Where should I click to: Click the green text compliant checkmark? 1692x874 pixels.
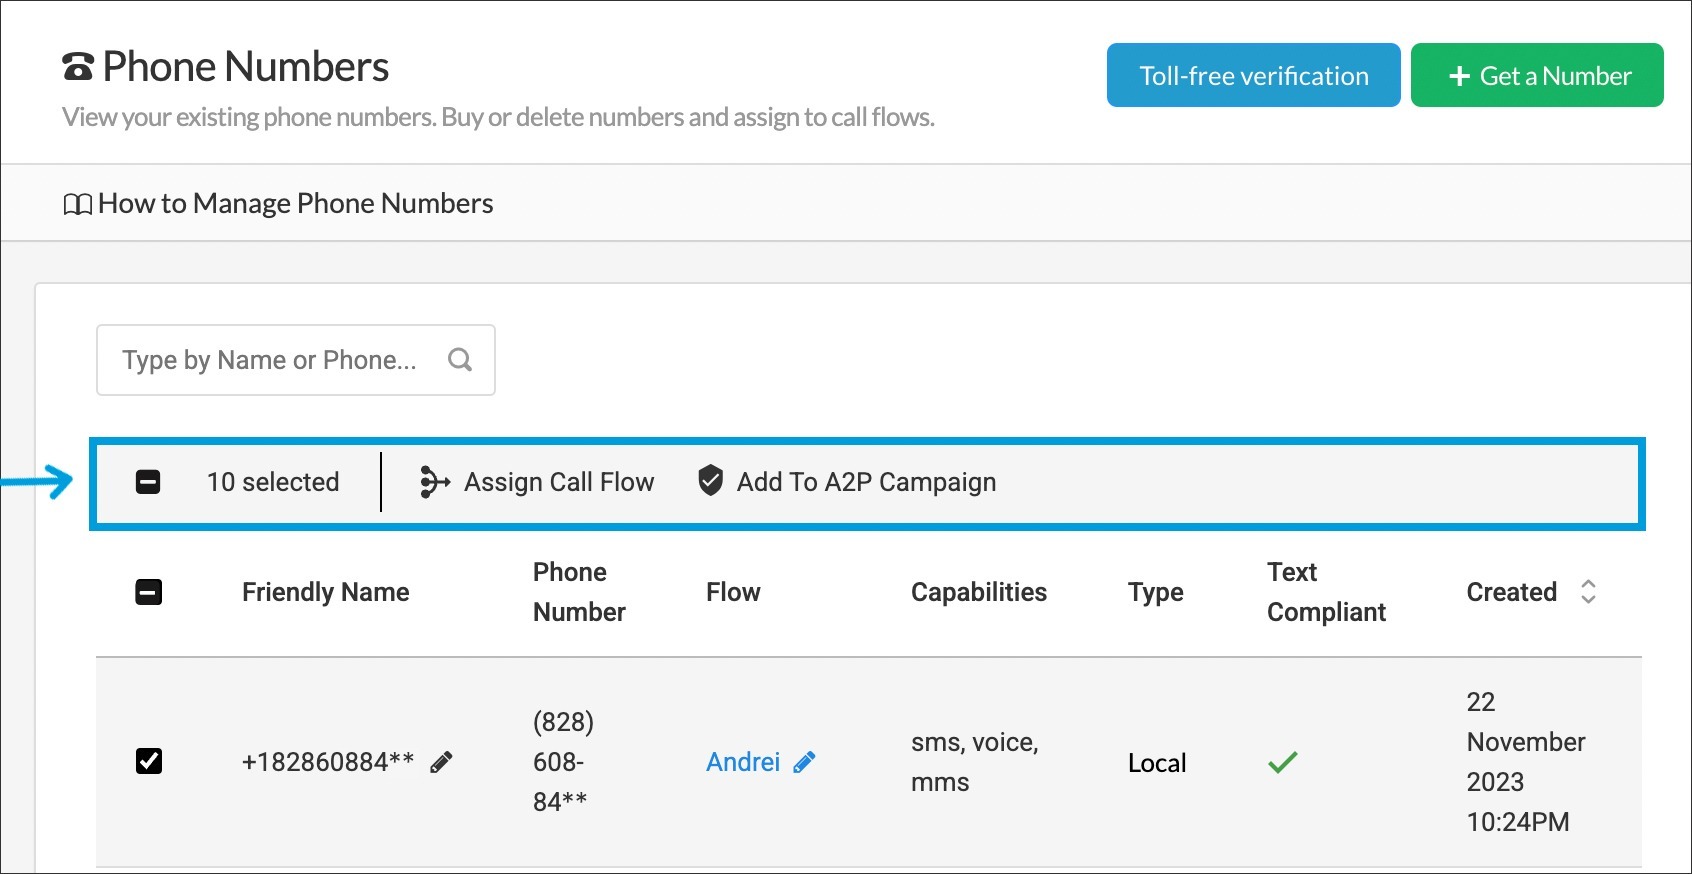[1282, 762]
